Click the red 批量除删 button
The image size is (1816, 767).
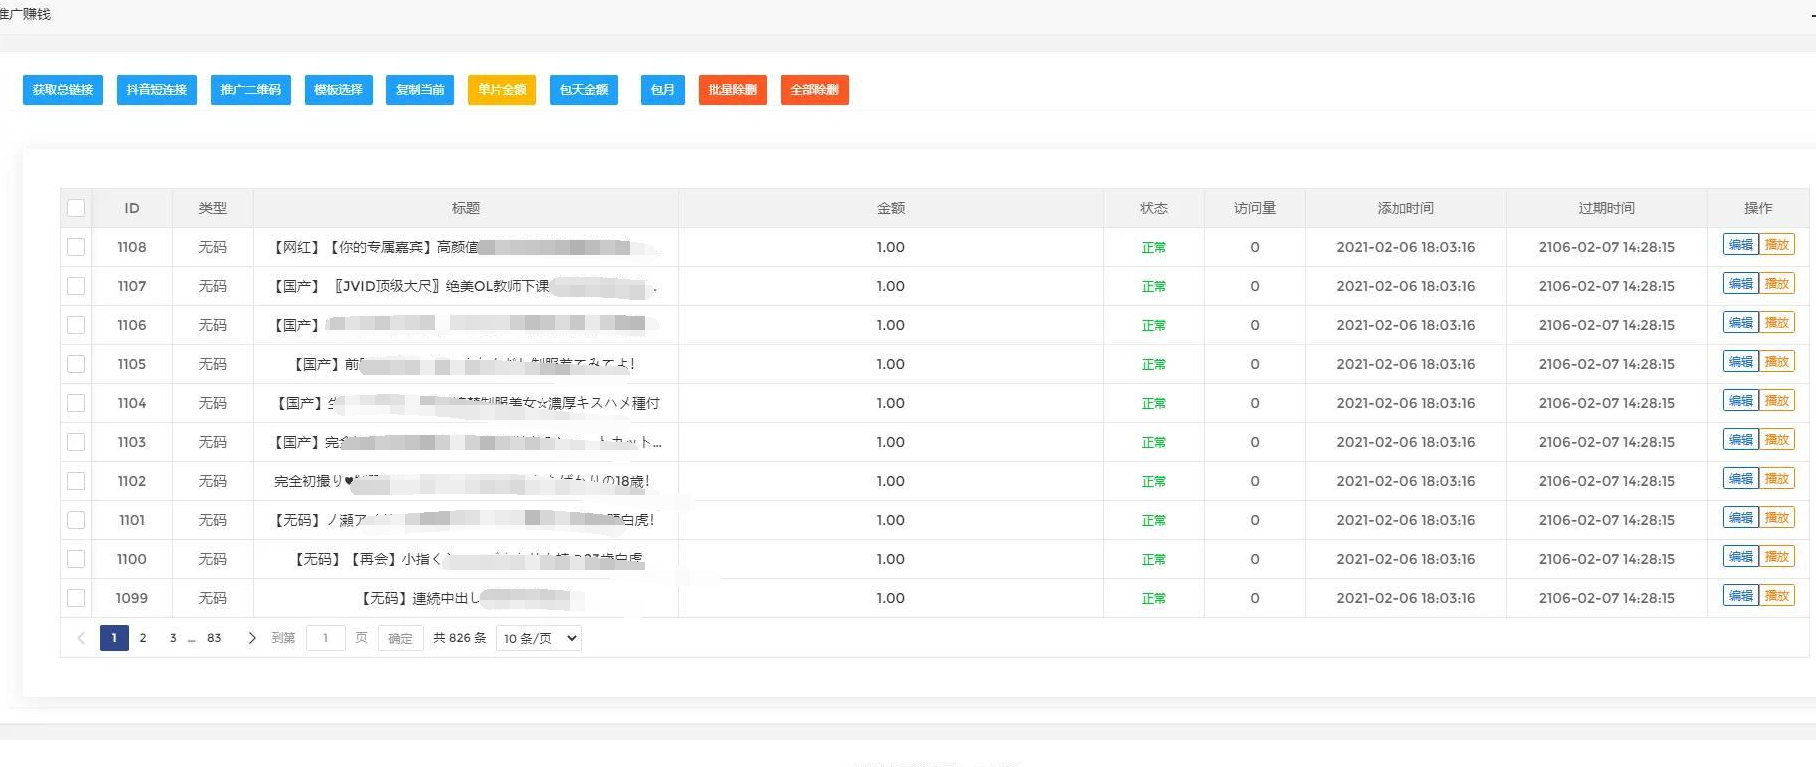(x=732, y=90)
